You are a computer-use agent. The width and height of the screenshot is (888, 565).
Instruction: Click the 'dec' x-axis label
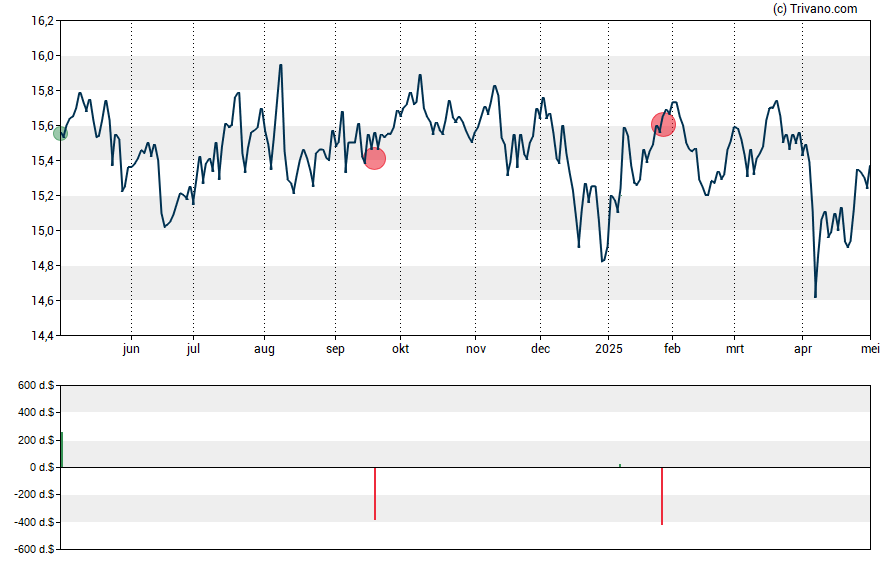540,349
